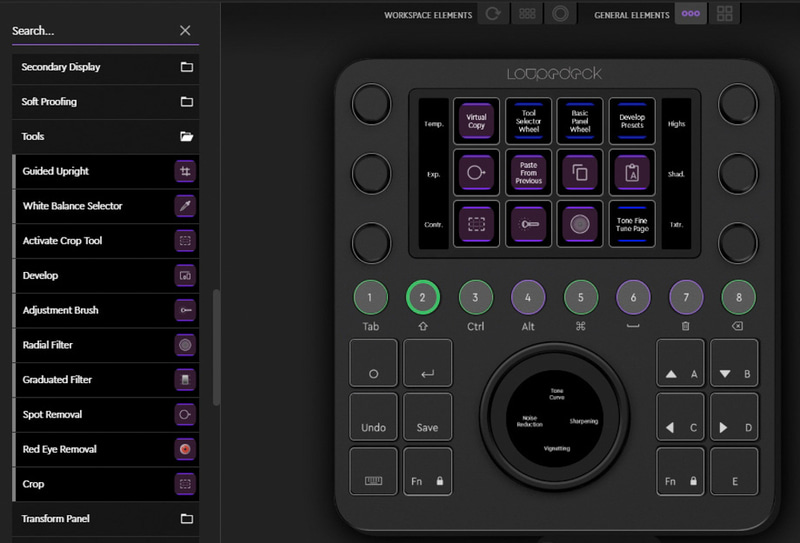Select round button 1 labeled Tab
Screen dimensions: 800x543
tap(370, 297)
